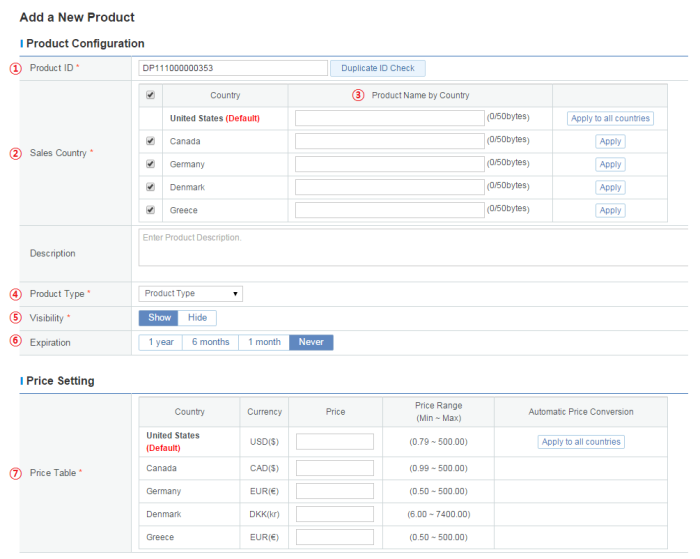The height and width of the screenshot is (559, 700).
Task: Focus the Product ID input field
Action: coord(233,68)
